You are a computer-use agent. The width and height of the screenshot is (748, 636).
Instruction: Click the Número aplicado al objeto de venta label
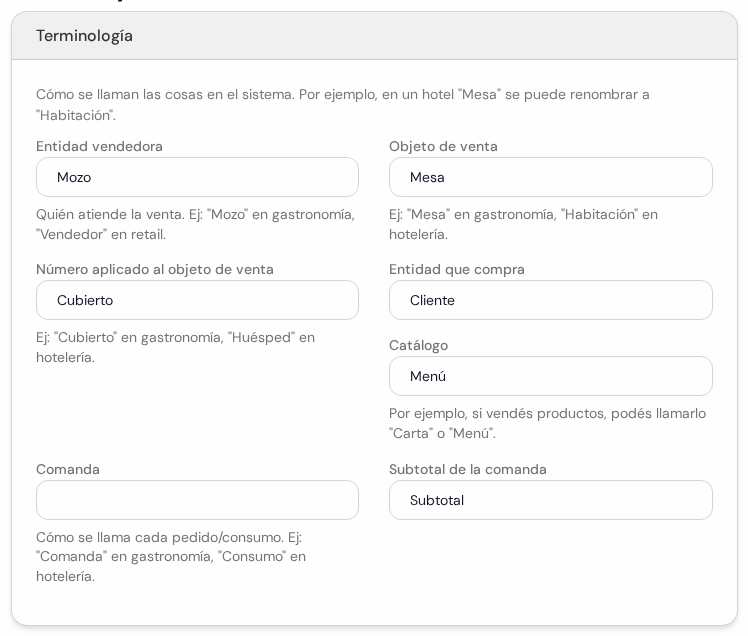155,269
